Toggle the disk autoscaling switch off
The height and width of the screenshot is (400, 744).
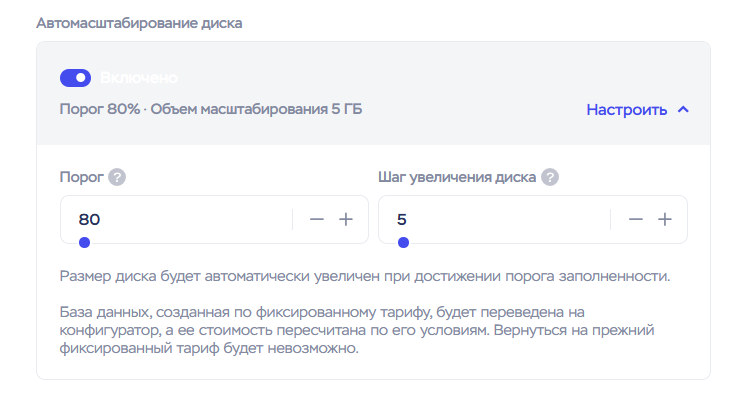click(x=75, y=78)
